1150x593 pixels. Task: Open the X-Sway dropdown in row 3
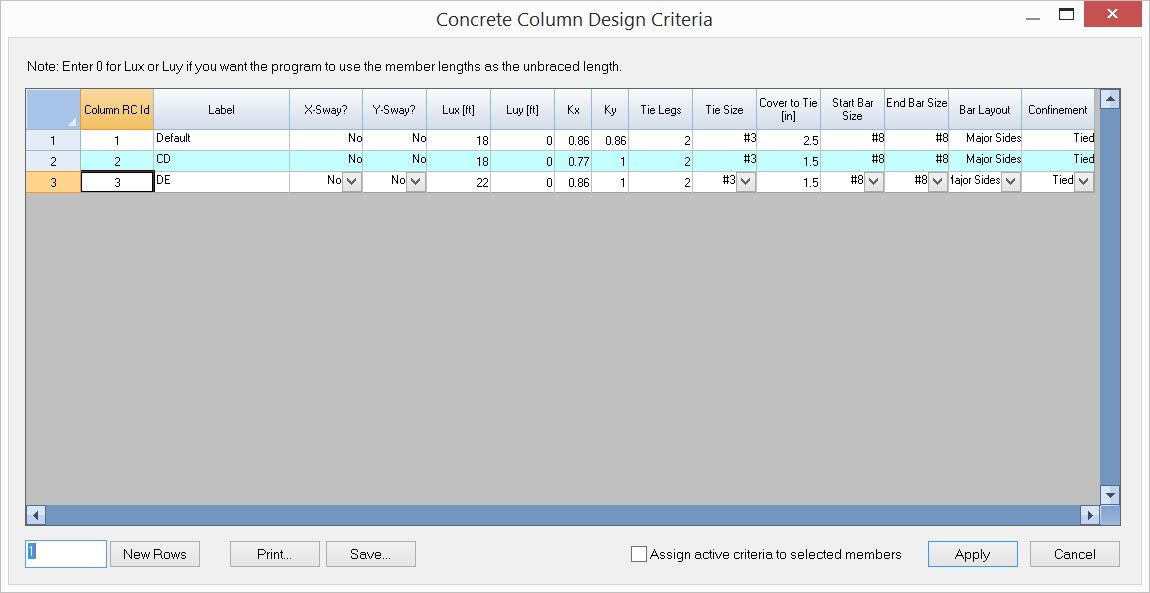click(352, 181)
